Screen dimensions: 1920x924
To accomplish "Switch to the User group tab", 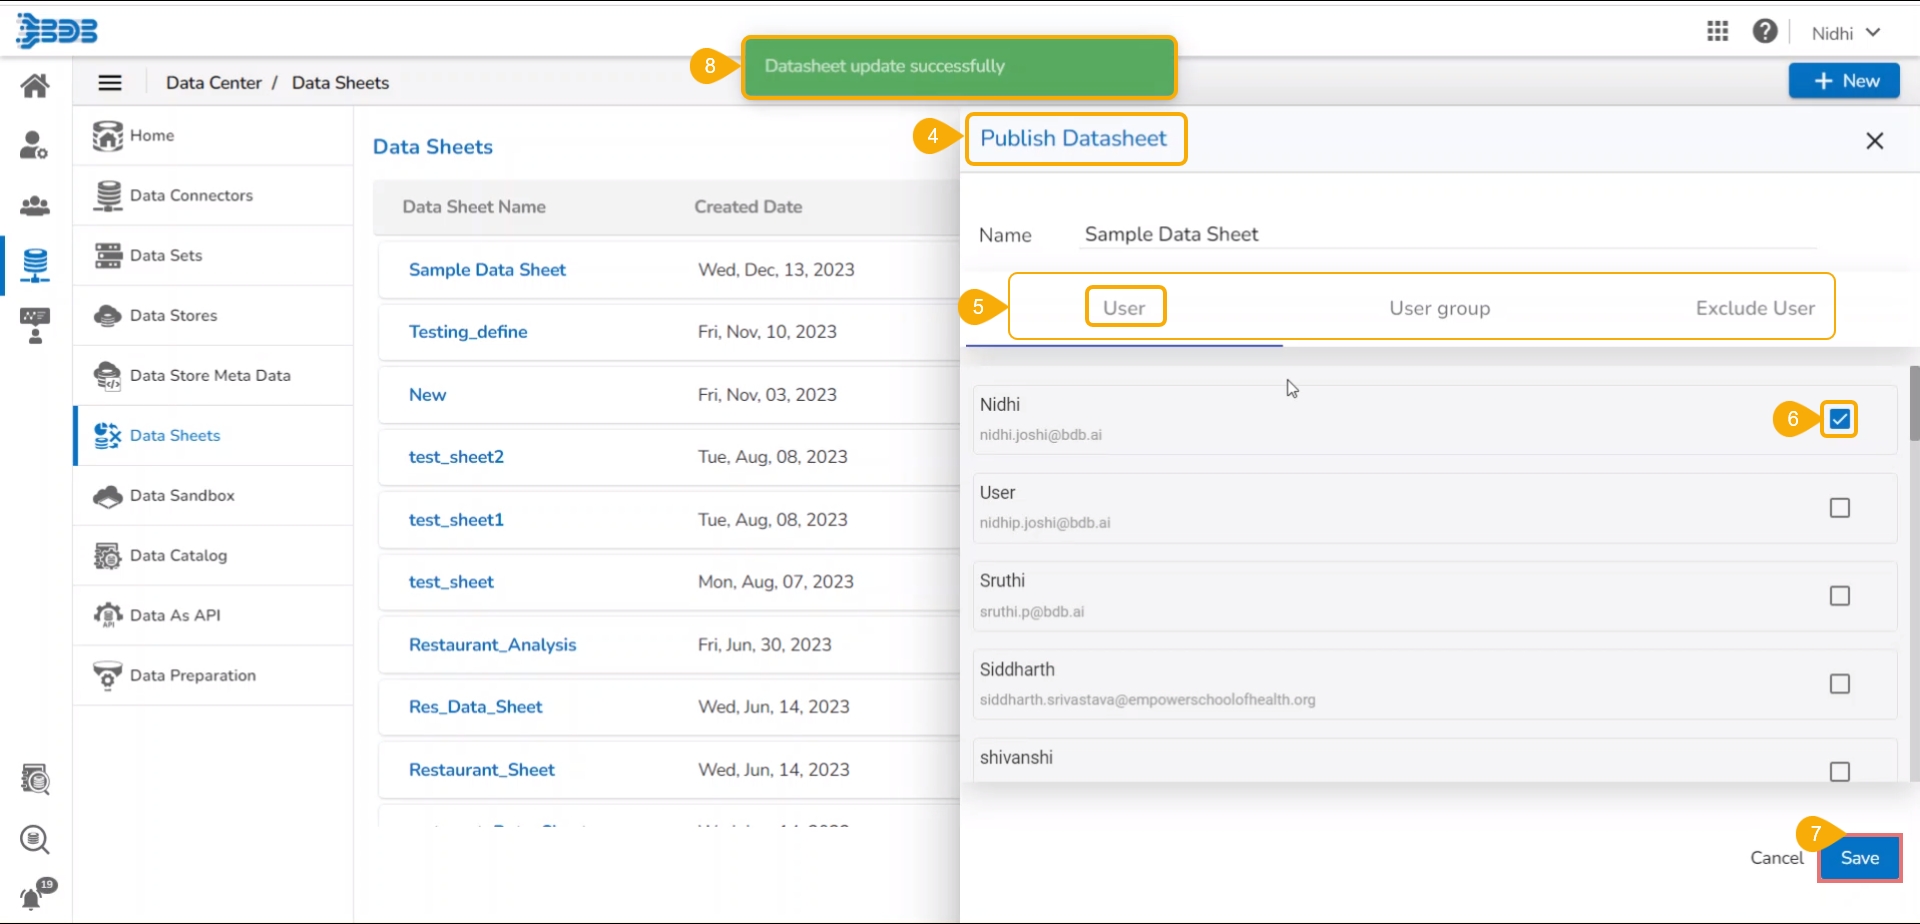I will pyautogui.click(x=1439, y=309).
